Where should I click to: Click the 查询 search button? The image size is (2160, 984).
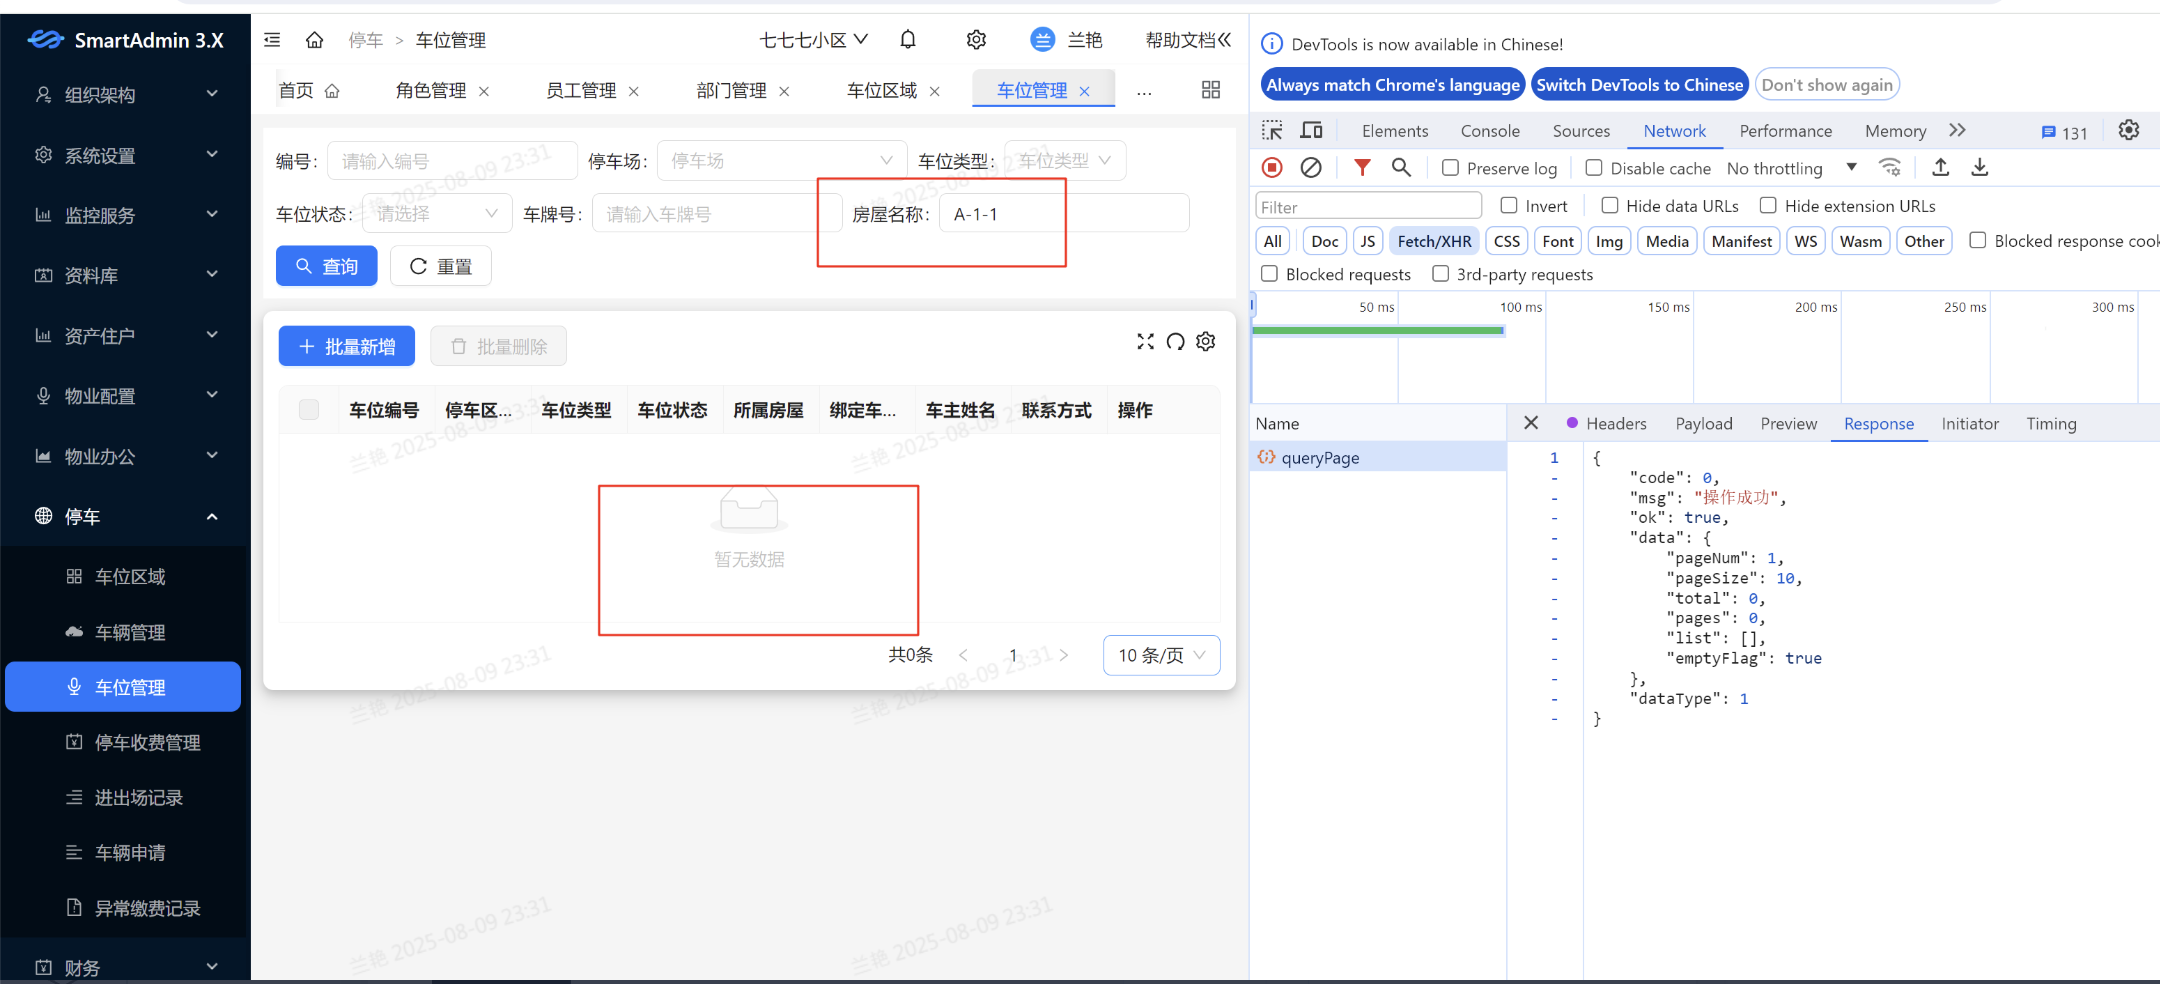pos(325,265)
